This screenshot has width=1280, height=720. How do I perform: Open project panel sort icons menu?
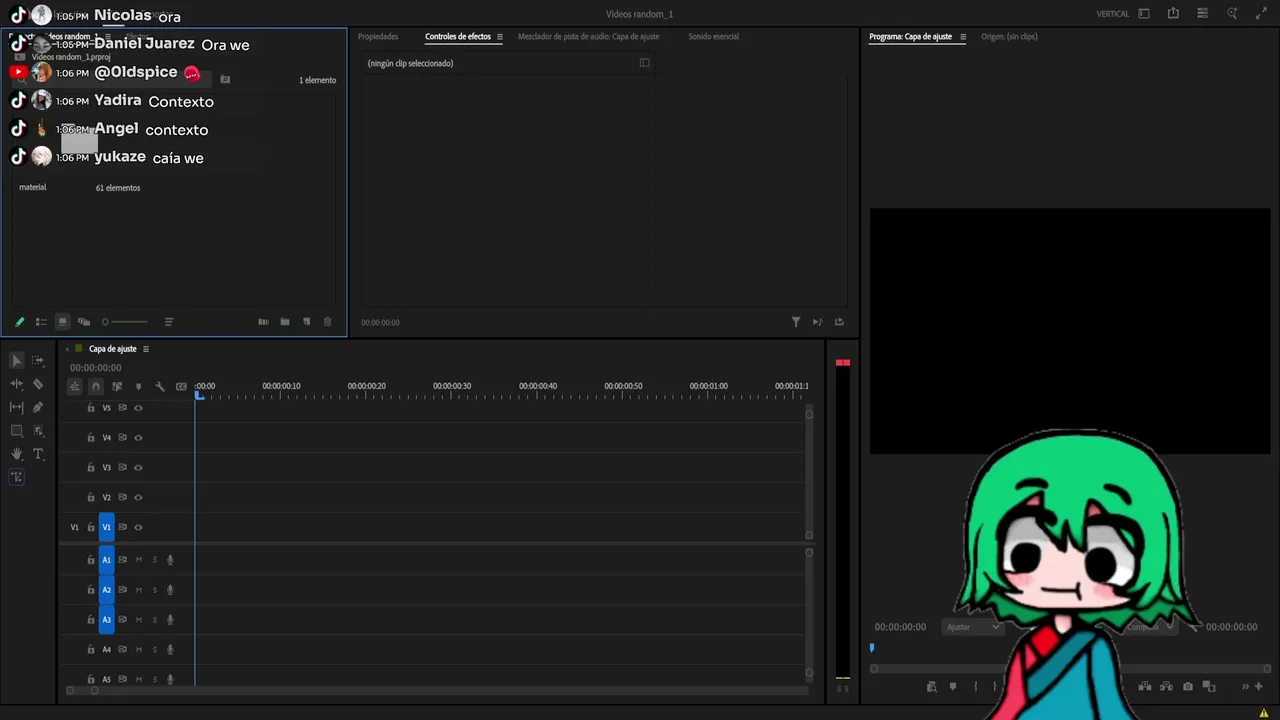[169, 322]
